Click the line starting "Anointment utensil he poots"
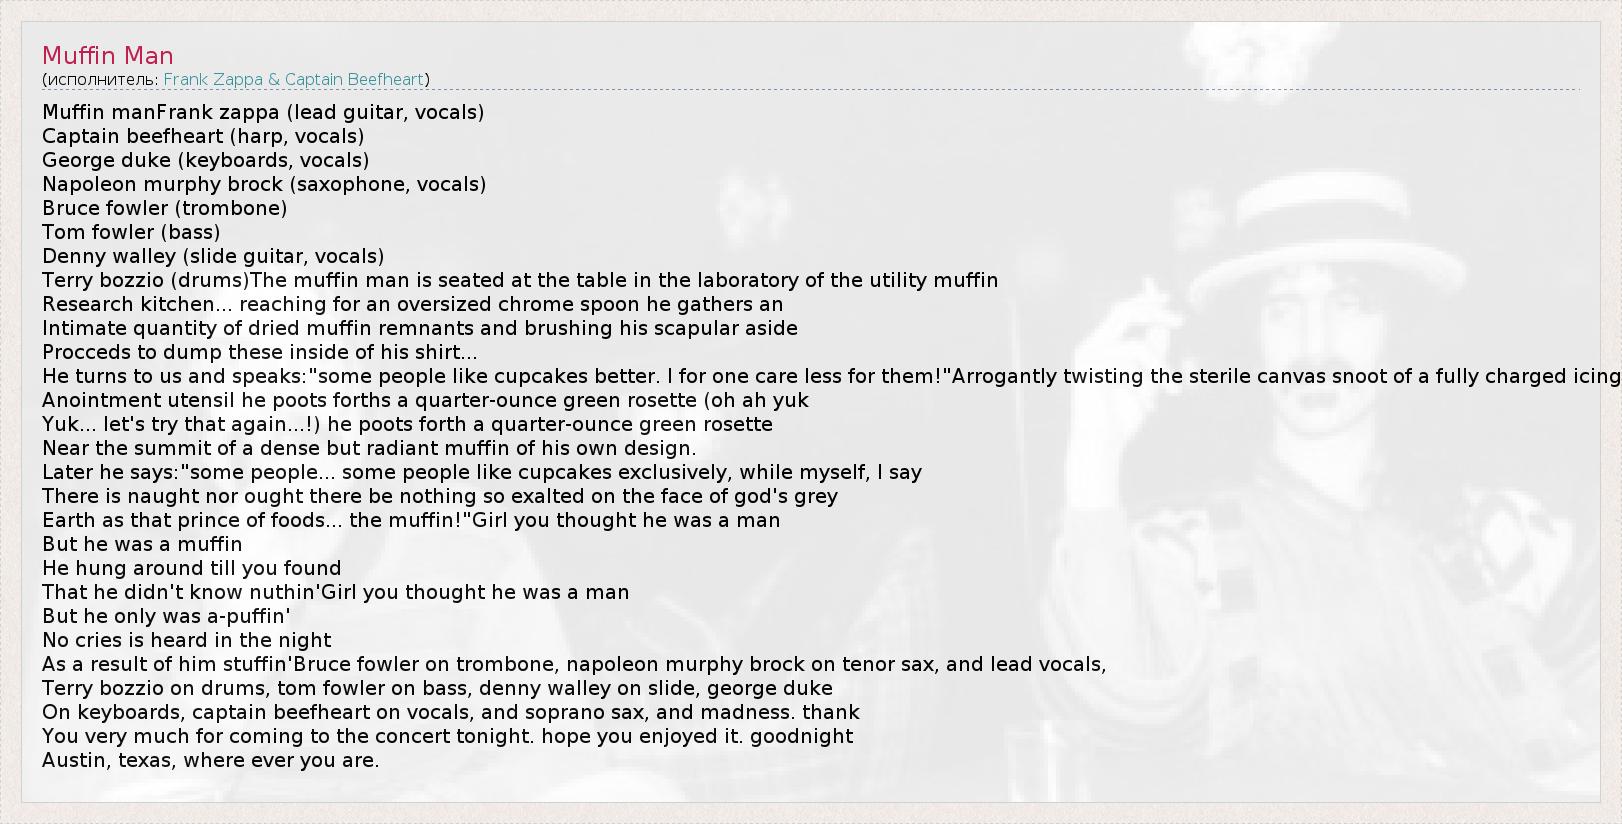 [425, 400]
